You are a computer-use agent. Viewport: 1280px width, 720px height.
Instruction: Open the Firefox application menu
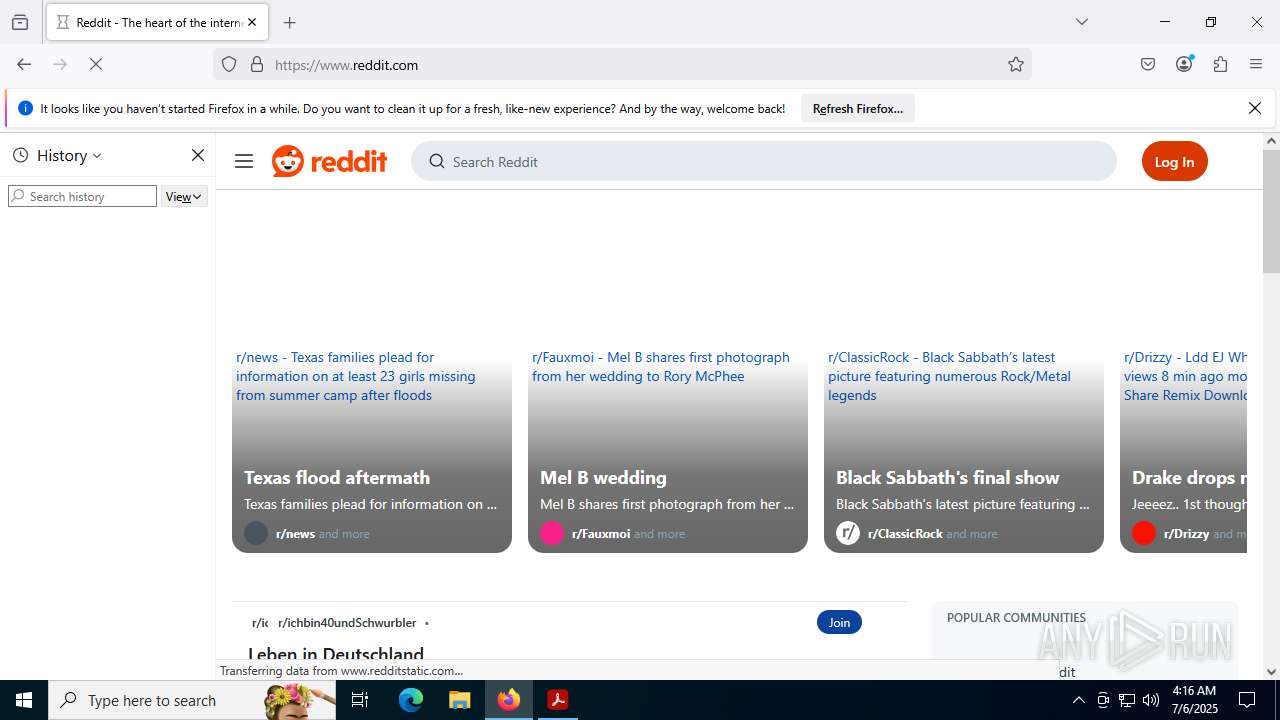[1256, 64]
